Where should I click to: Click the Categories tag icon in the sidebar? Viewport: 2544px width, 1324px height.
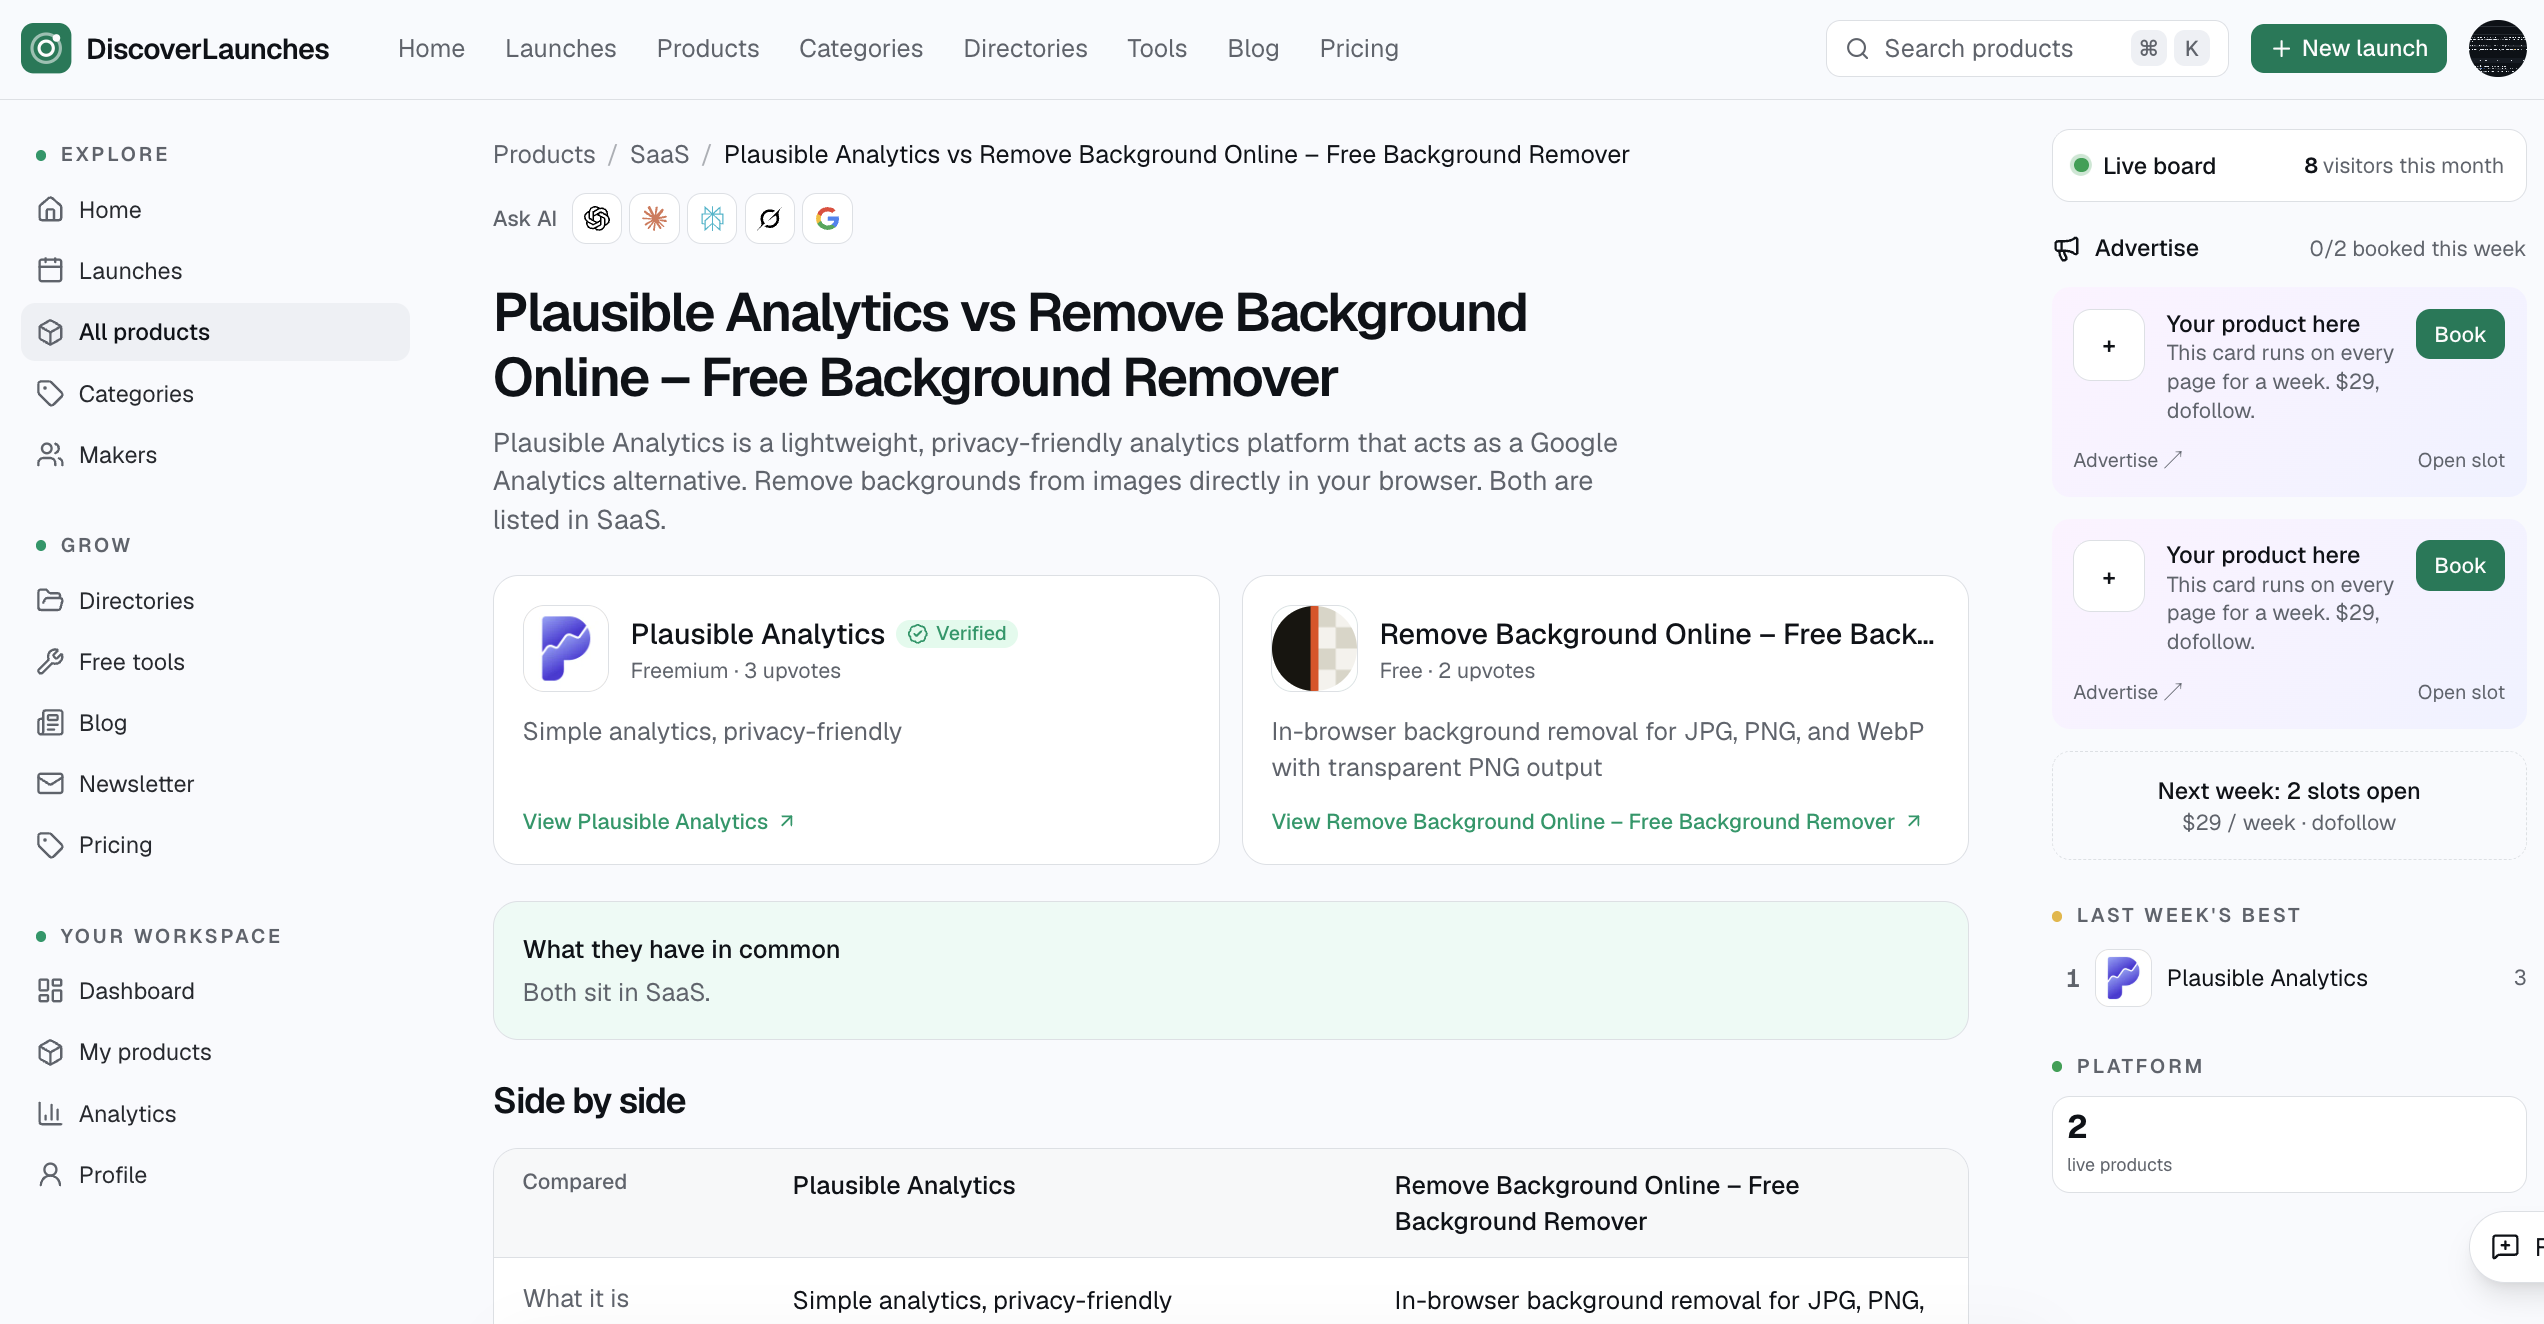click(x=50, y=394)
